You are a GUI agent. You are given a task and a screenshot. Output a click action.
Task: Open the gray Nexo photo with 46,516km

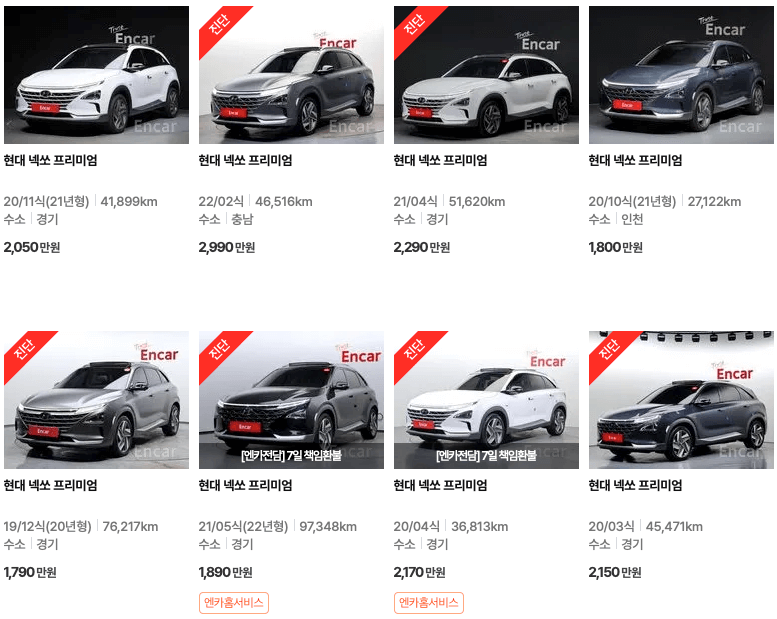coord(291,75)
